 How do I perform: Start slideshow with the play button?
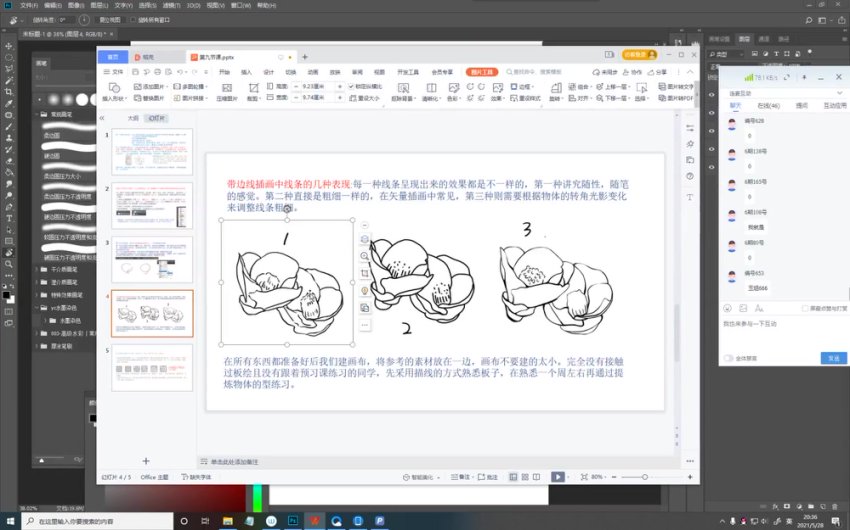click(x=558, y=477)
